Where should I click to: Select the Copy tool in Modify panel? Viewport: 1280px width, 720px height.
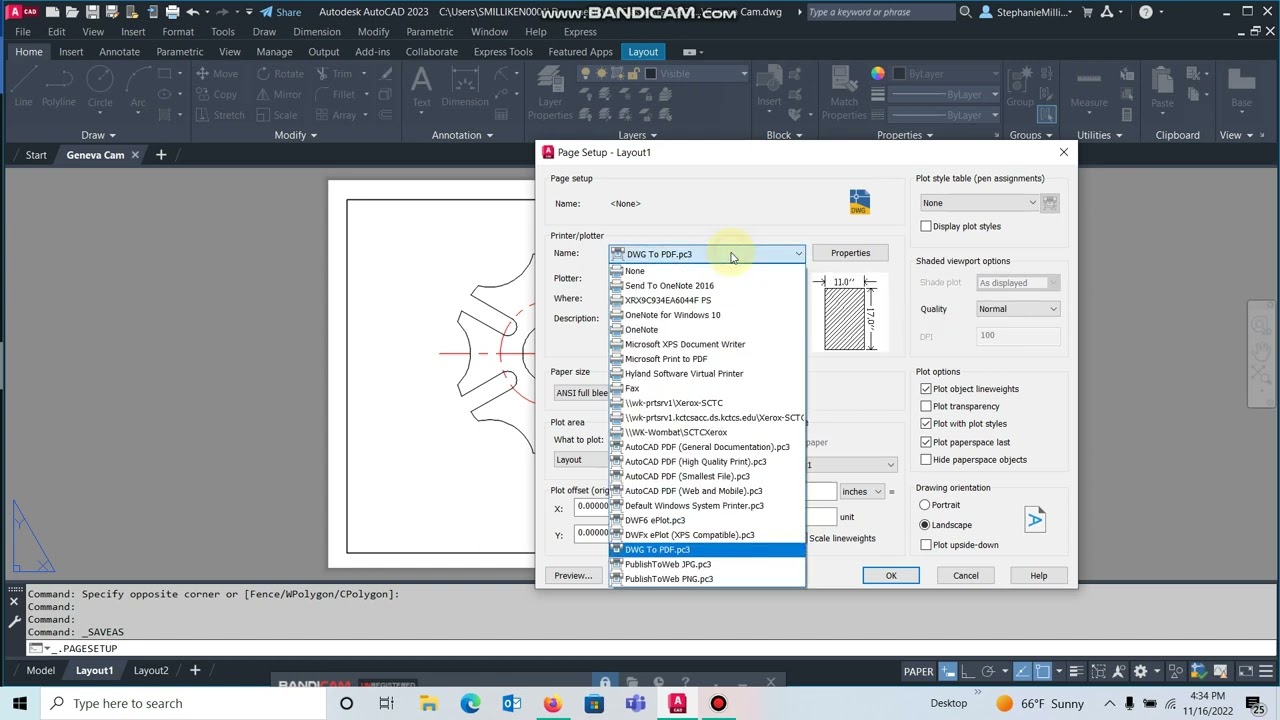pos(216,94)
